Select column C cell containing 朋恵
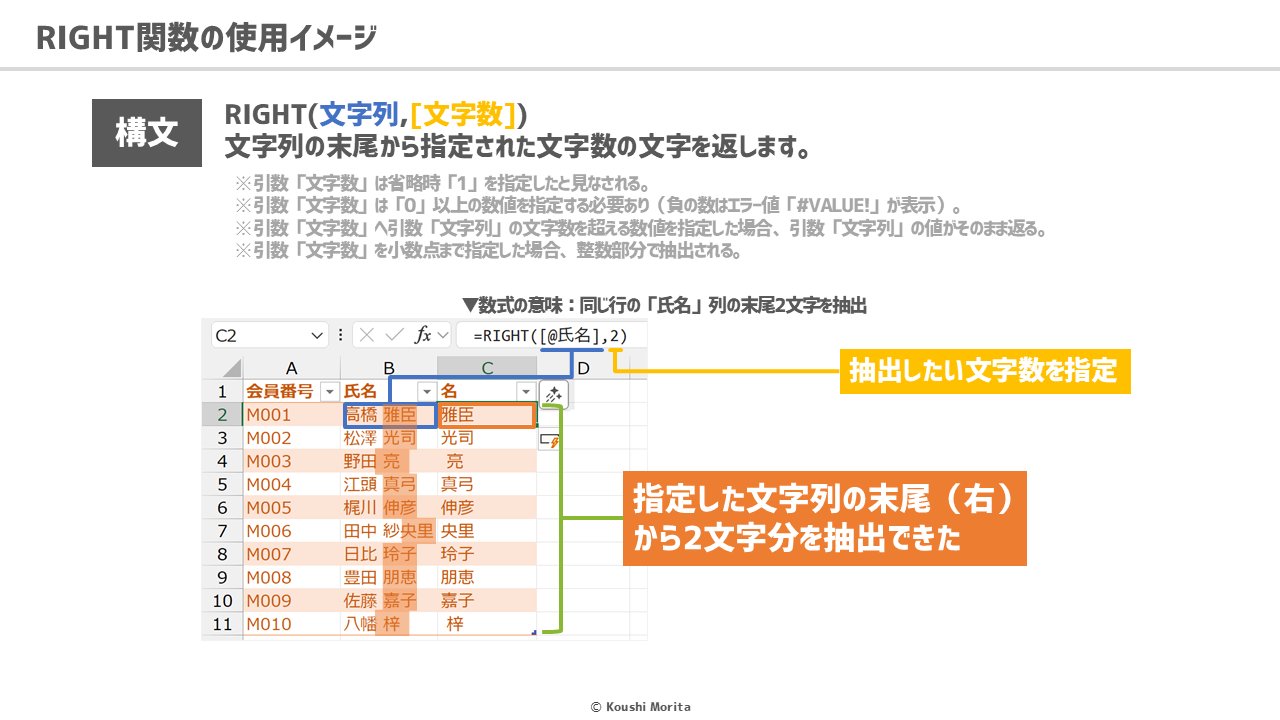 pyautogui.click(x=487, y=577)
